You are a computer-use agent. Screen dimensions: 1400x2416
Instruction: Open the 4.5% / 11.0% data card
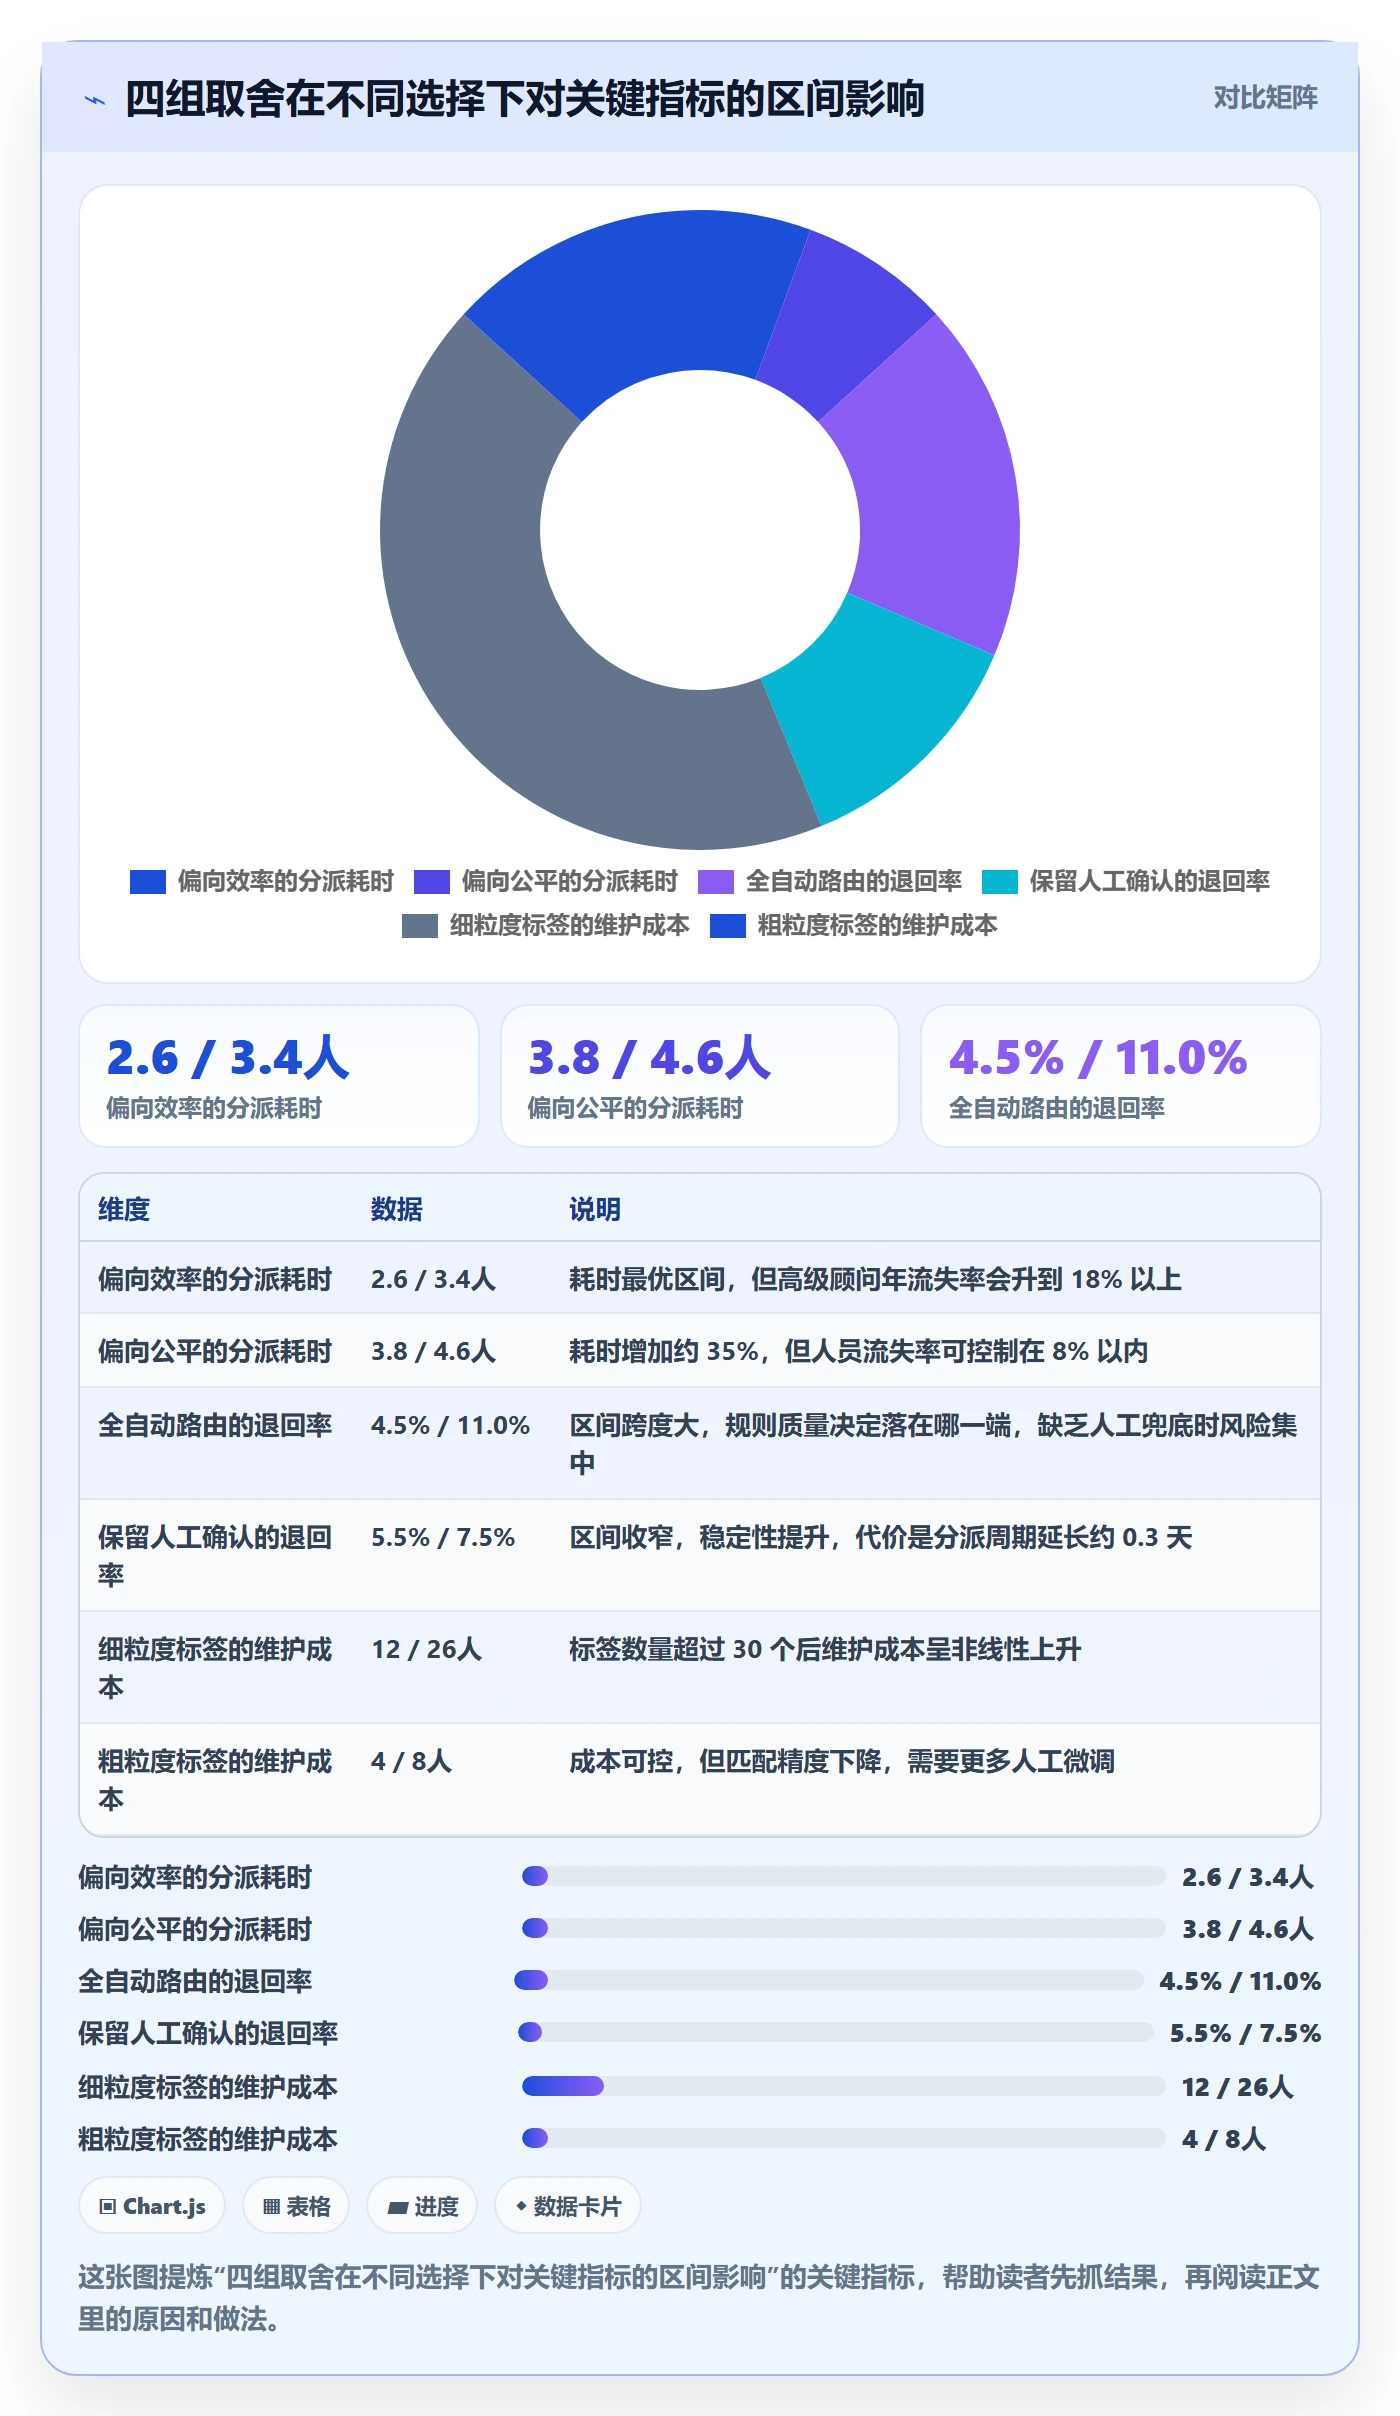[x=1121, y=1076]
